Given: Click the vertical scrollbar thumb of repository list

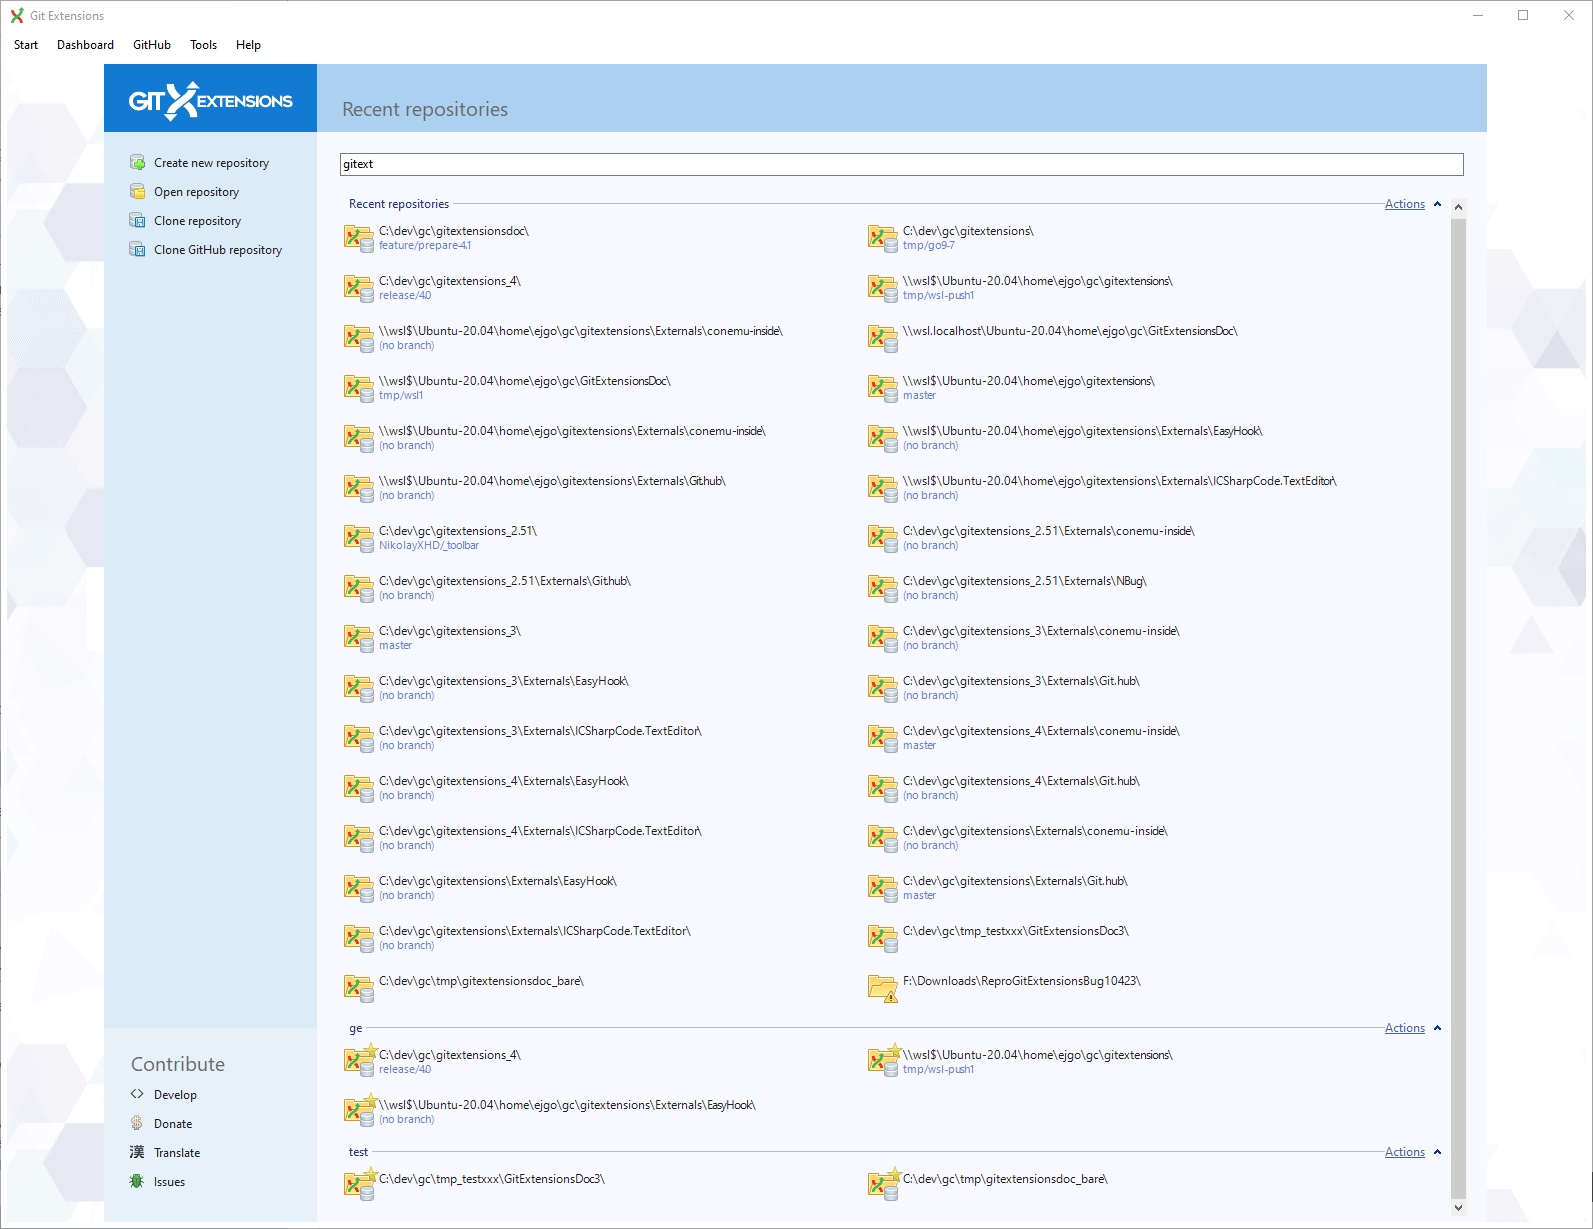Looking at the screenshot, I should [1458, 707].
